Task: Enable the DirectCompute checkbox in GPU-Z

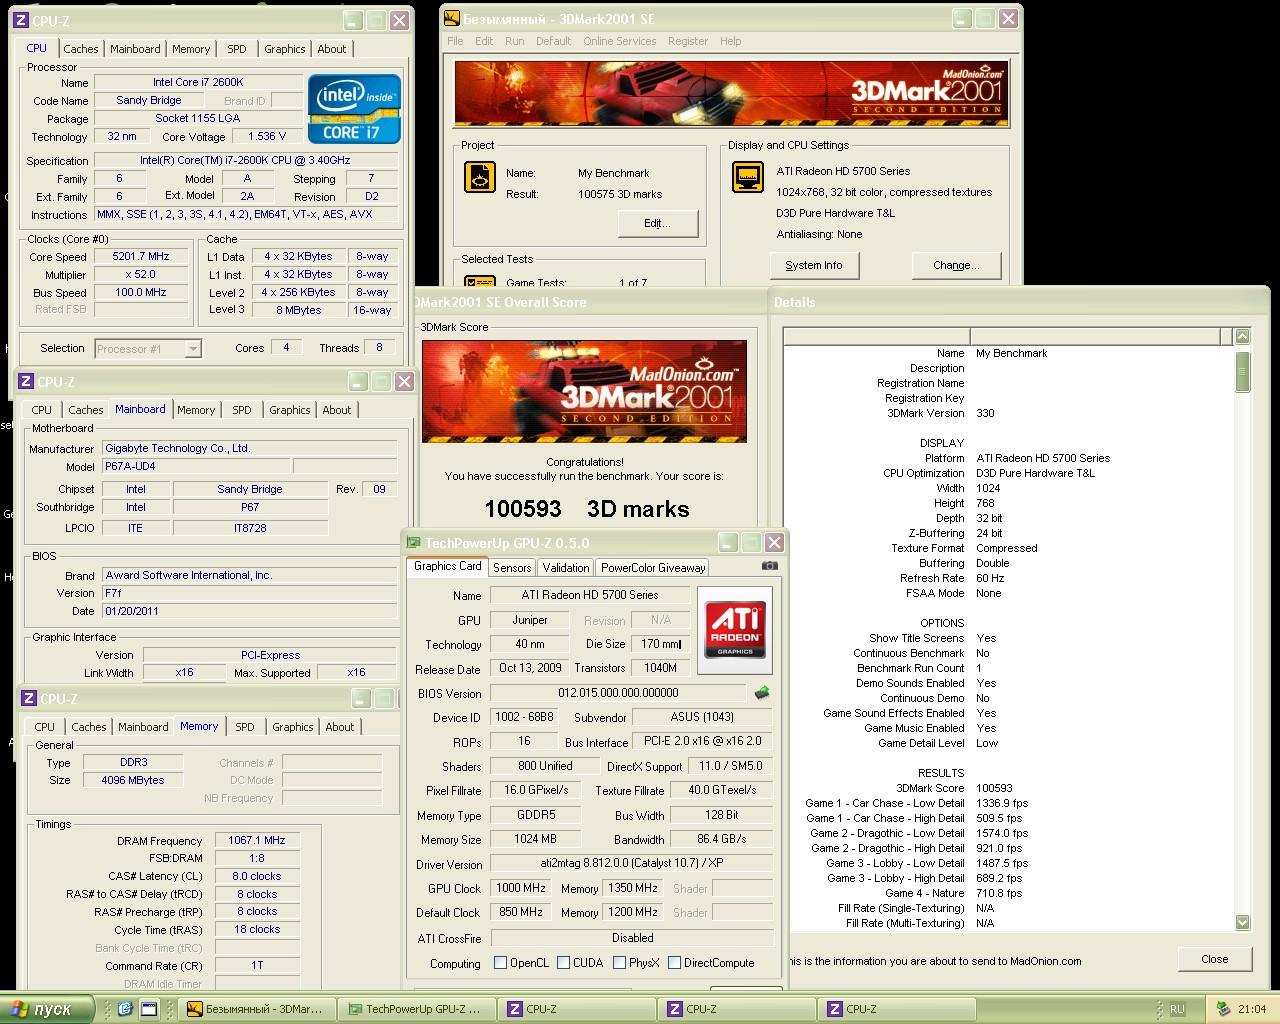Action: click(676, 963)
